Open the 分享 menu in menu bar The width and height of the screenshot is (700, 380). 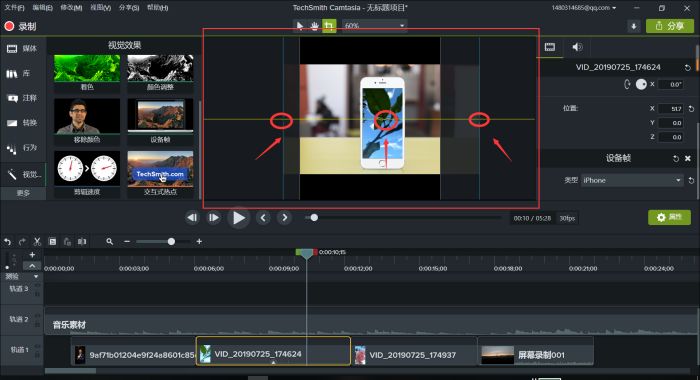(x=129, y=8)
